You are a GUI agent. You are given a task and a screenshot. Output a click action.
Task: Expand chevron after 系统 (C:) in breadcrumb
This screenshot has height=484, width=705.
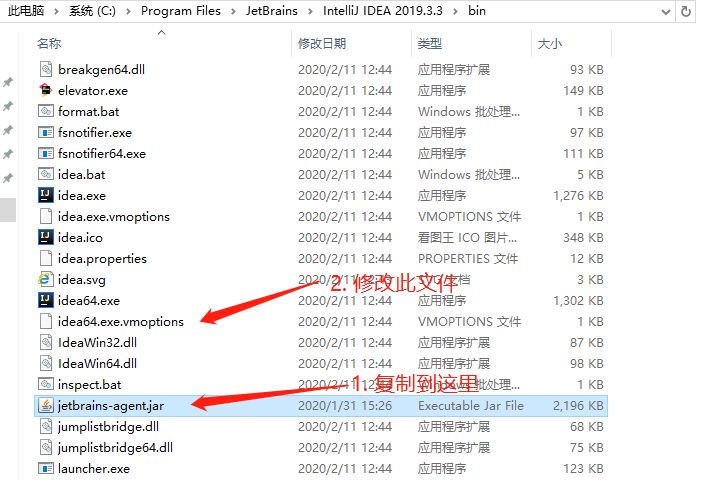click(129, 11)
